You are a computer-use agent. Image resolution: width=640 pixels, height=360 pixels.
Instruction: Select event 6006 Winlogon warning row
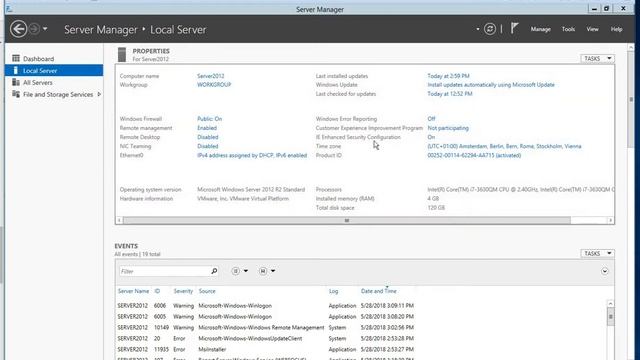pyautogui.click(x=361, y=306)
